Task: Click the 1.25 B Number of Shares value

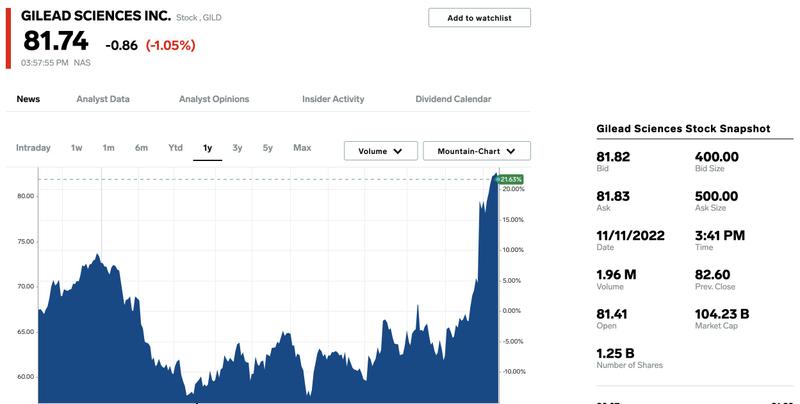Action: pos(615,354)
